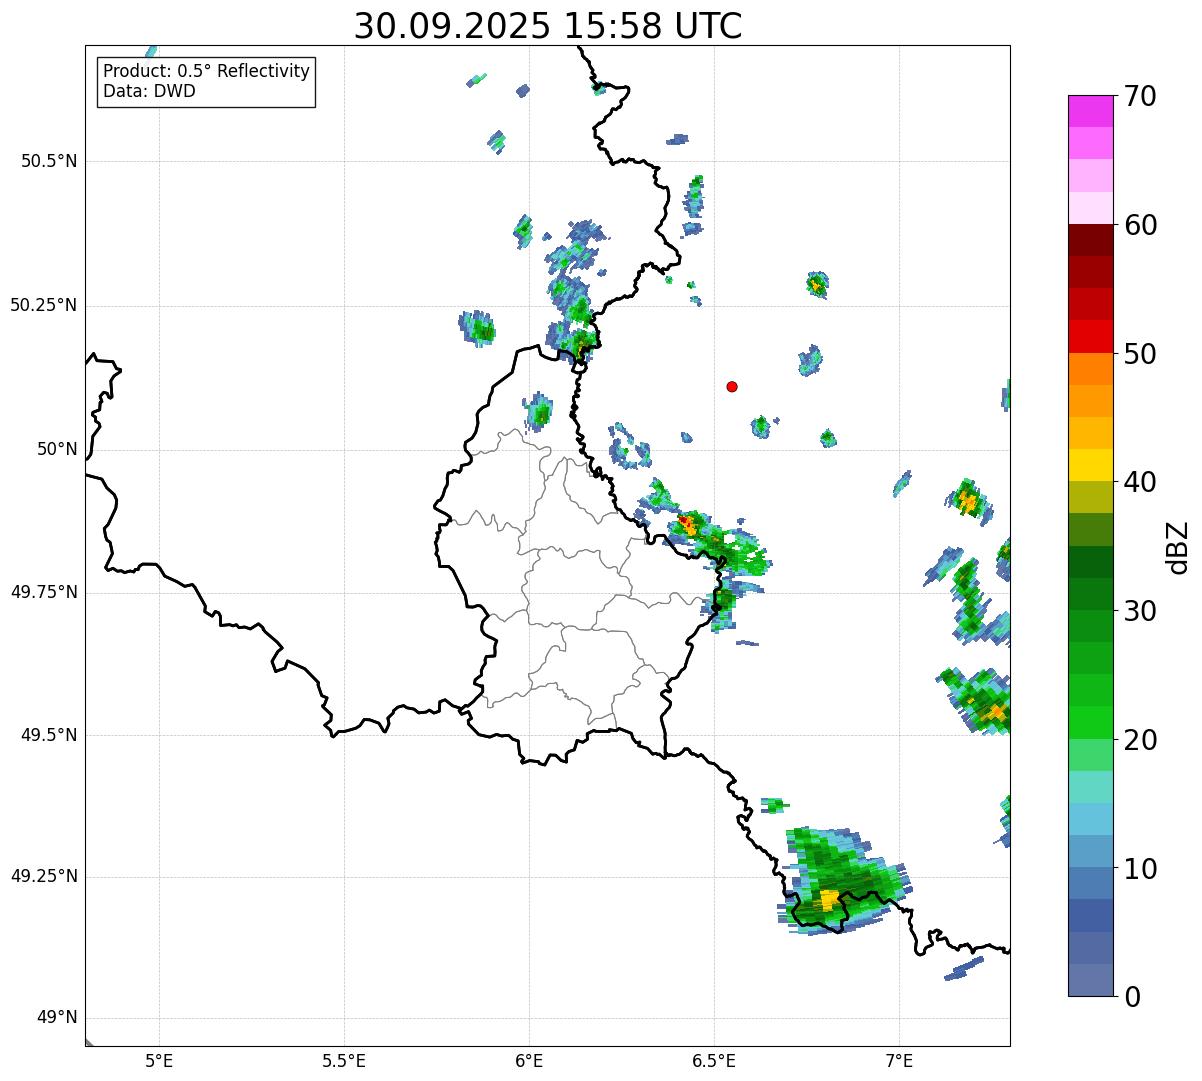The width and height of the screenshot is (1202, 1081).
Task: Click the dBZ colorbar axis label
Action: [1178, 547]
